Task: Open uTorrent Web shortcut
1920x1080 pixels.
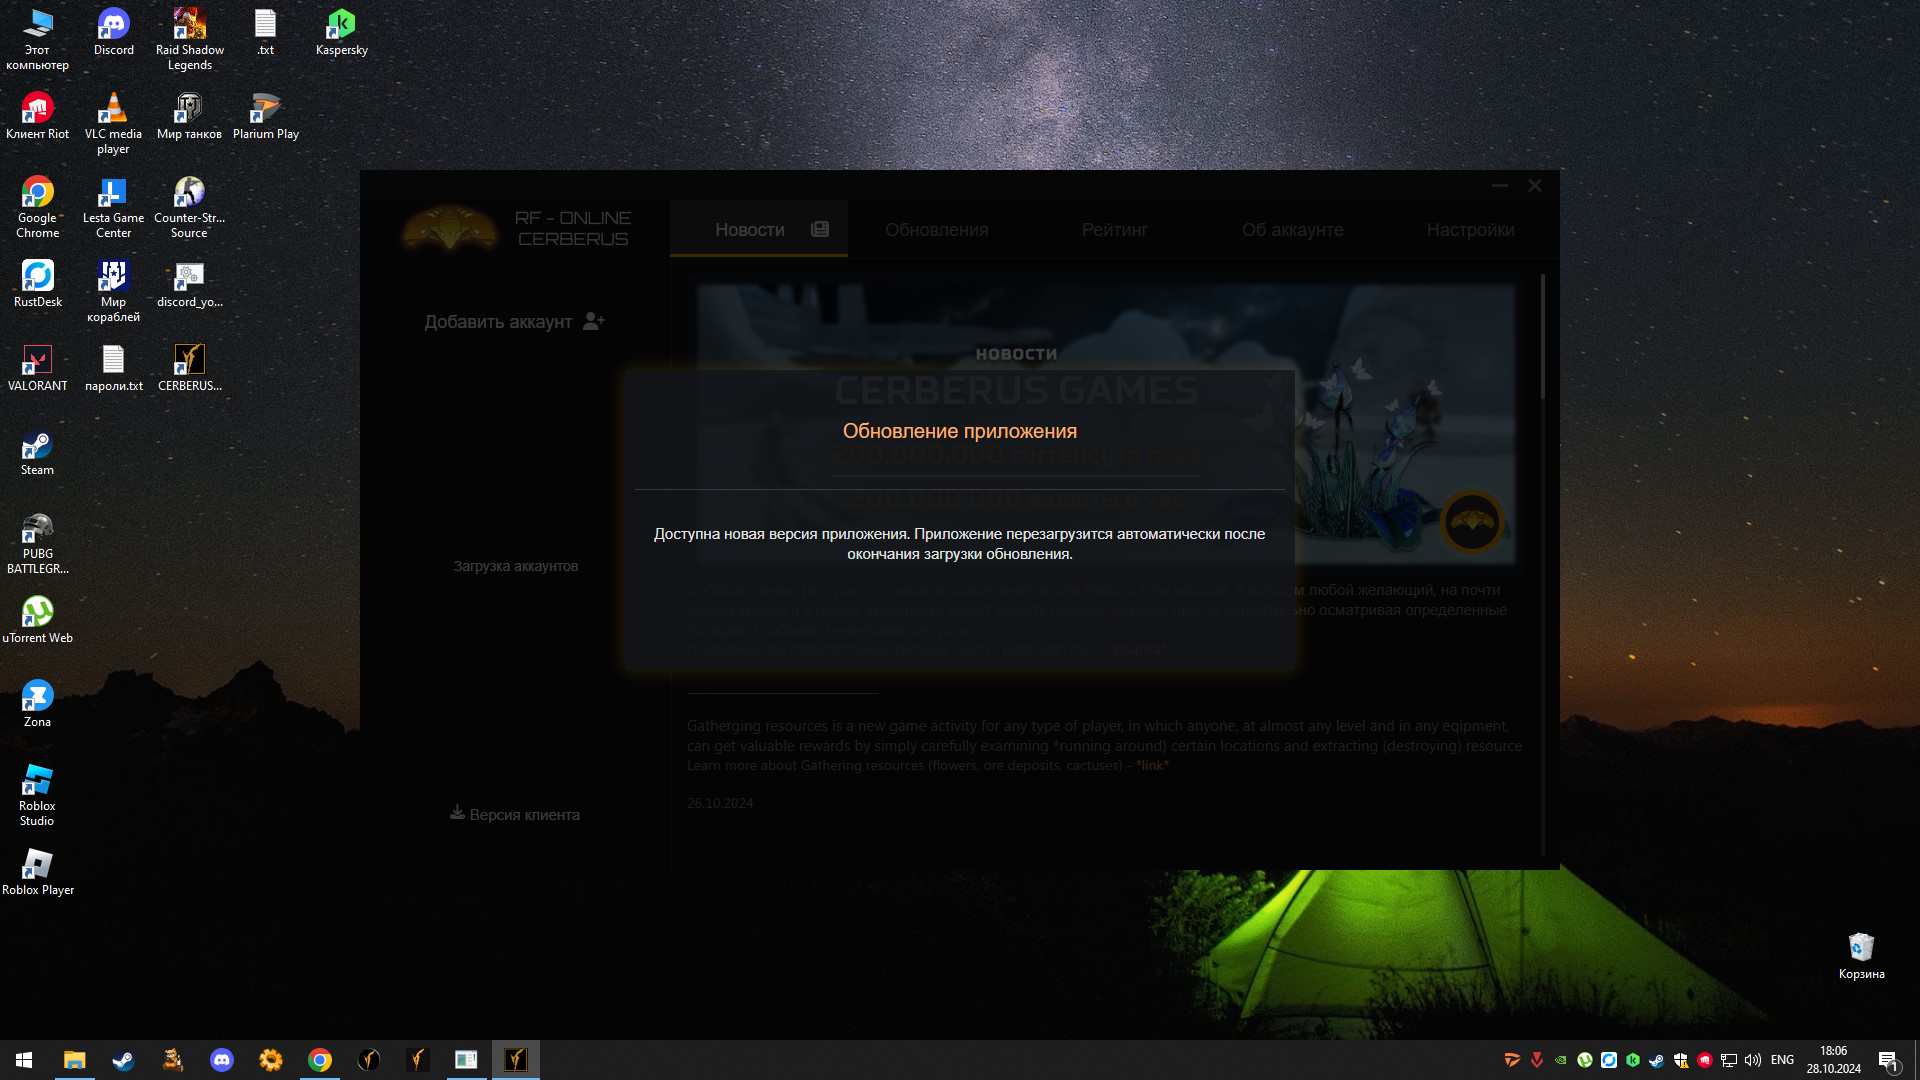Action: coord(37,621)
